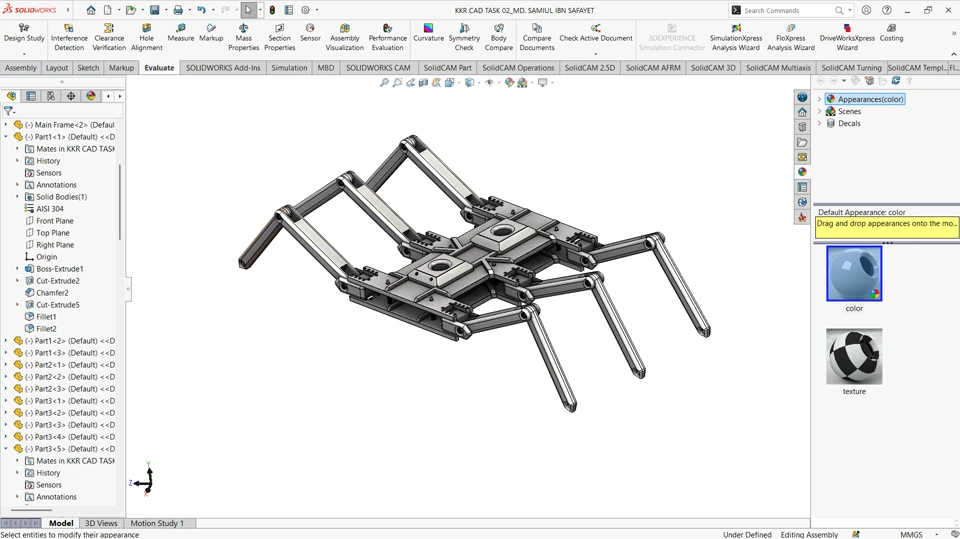Switch to the Assembly ribbon tab
The image size is (960, 539).
pos(21,68)
